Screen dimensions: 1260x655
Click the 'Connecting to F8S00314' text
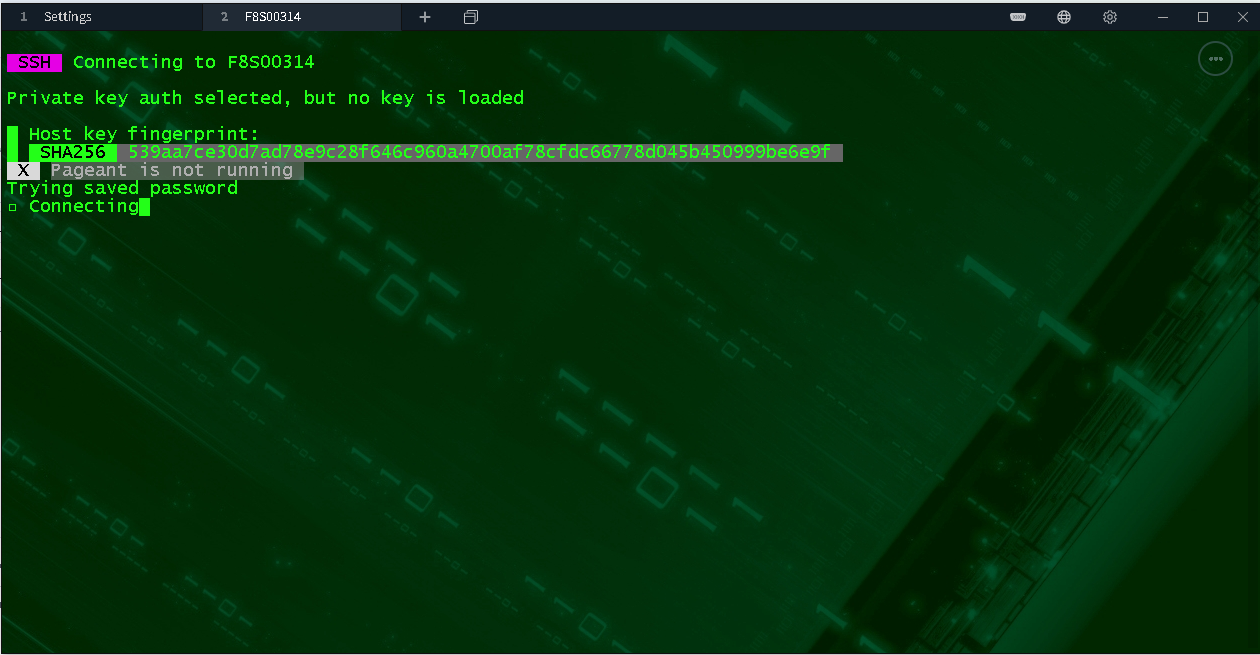[194, 62]
